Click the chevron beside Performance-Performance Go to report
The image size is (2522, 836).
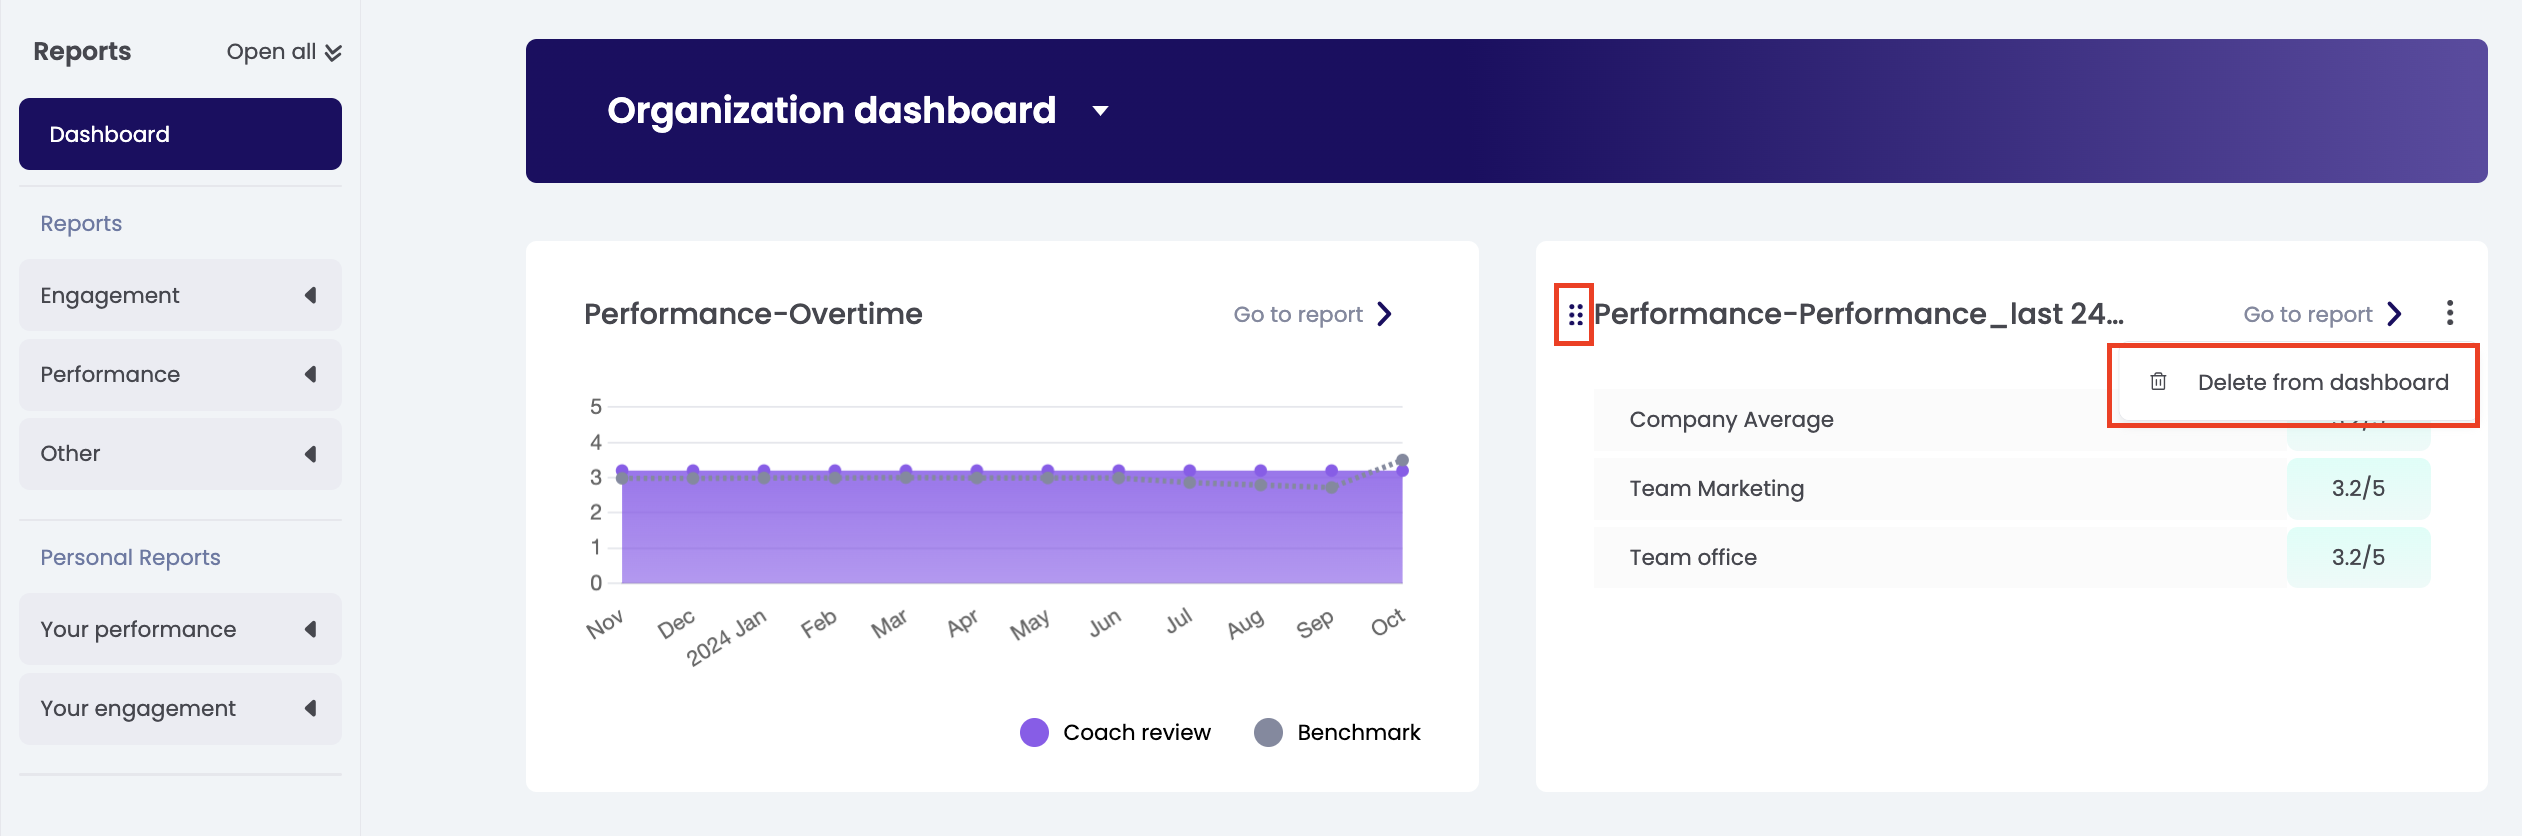pyautogui.click(x=2395, y=314)
